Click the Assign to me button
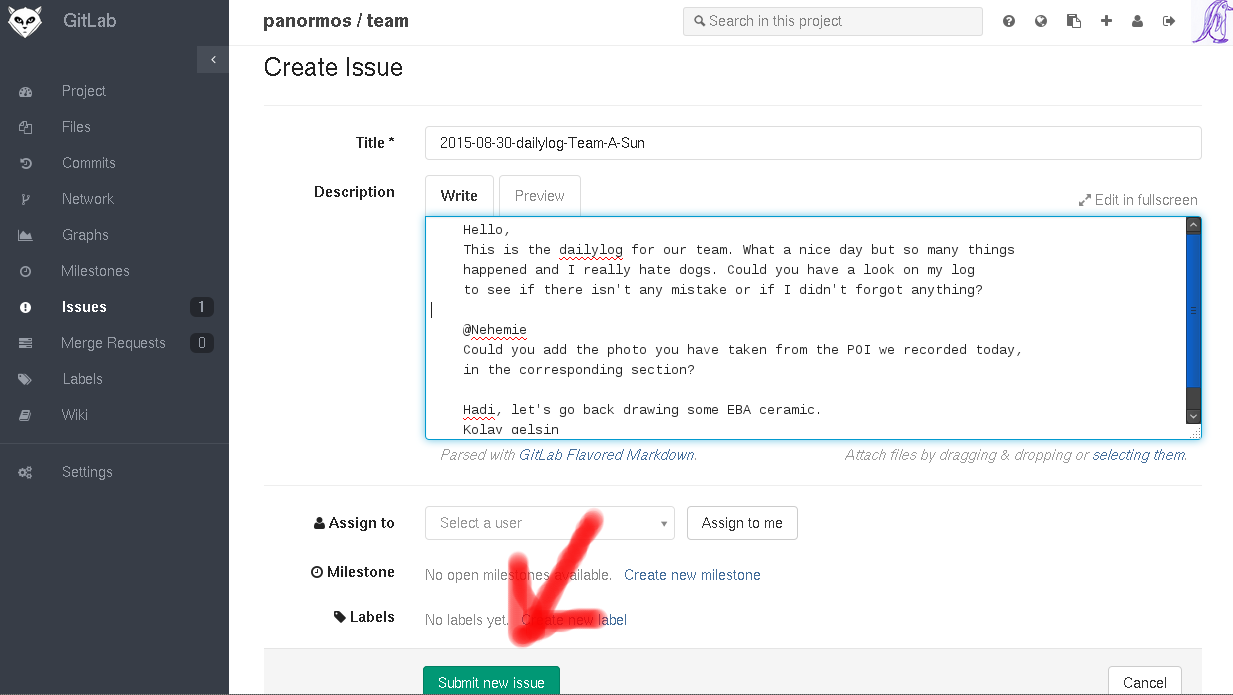This screenshot has height=695, width=1233. (742, 523)
